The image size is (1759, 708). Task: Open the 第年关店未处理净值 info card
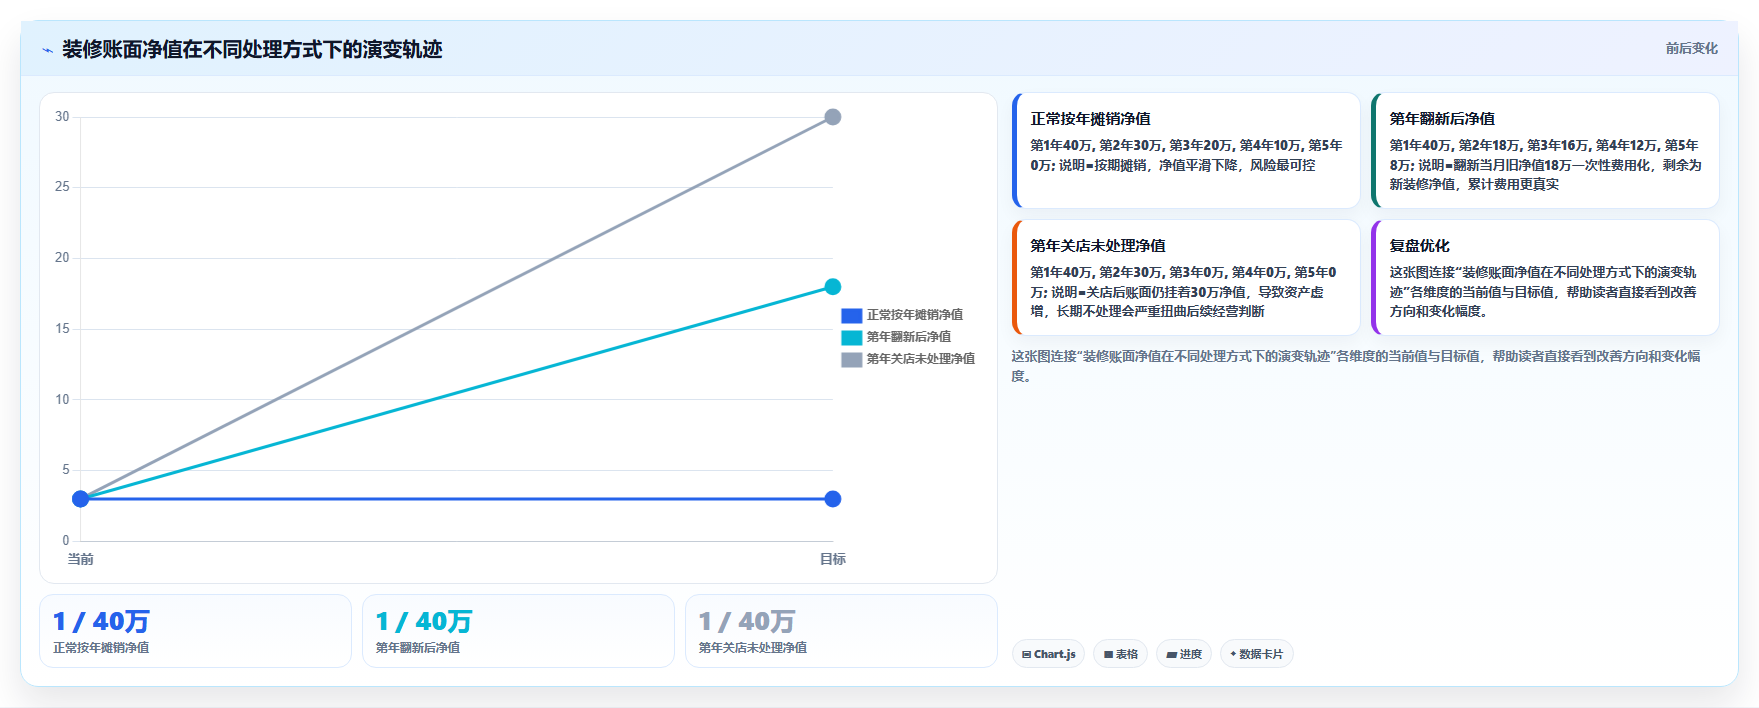(1186, 277)
